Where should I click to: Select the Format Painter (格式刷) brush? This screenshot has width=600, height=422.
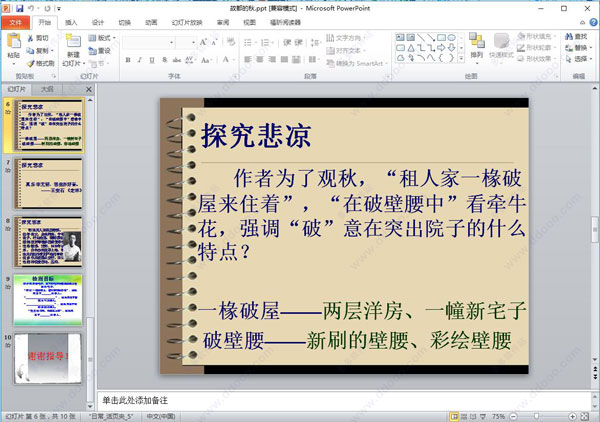[31, 63]
